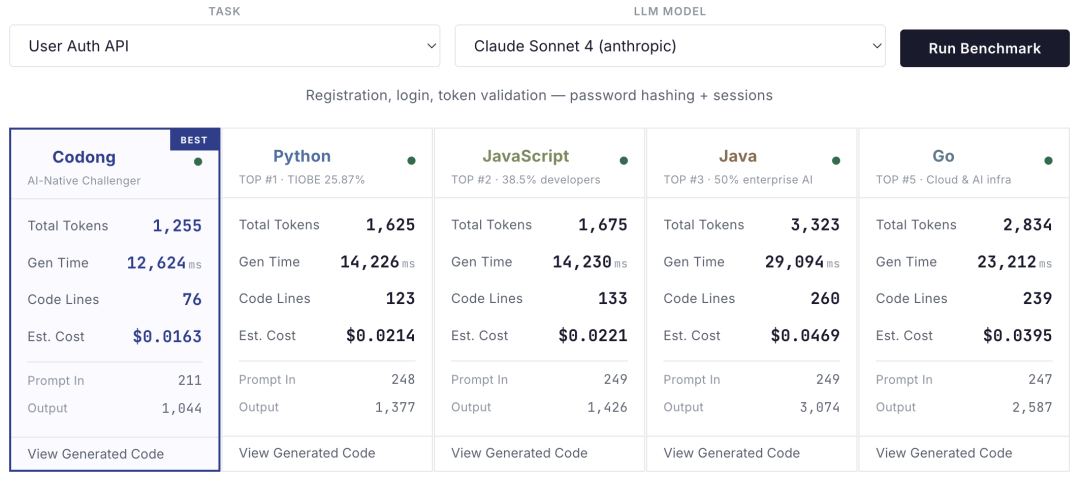
Task: Open the Task dropdown showing User Auth API
Action: [x=225, y=46]
